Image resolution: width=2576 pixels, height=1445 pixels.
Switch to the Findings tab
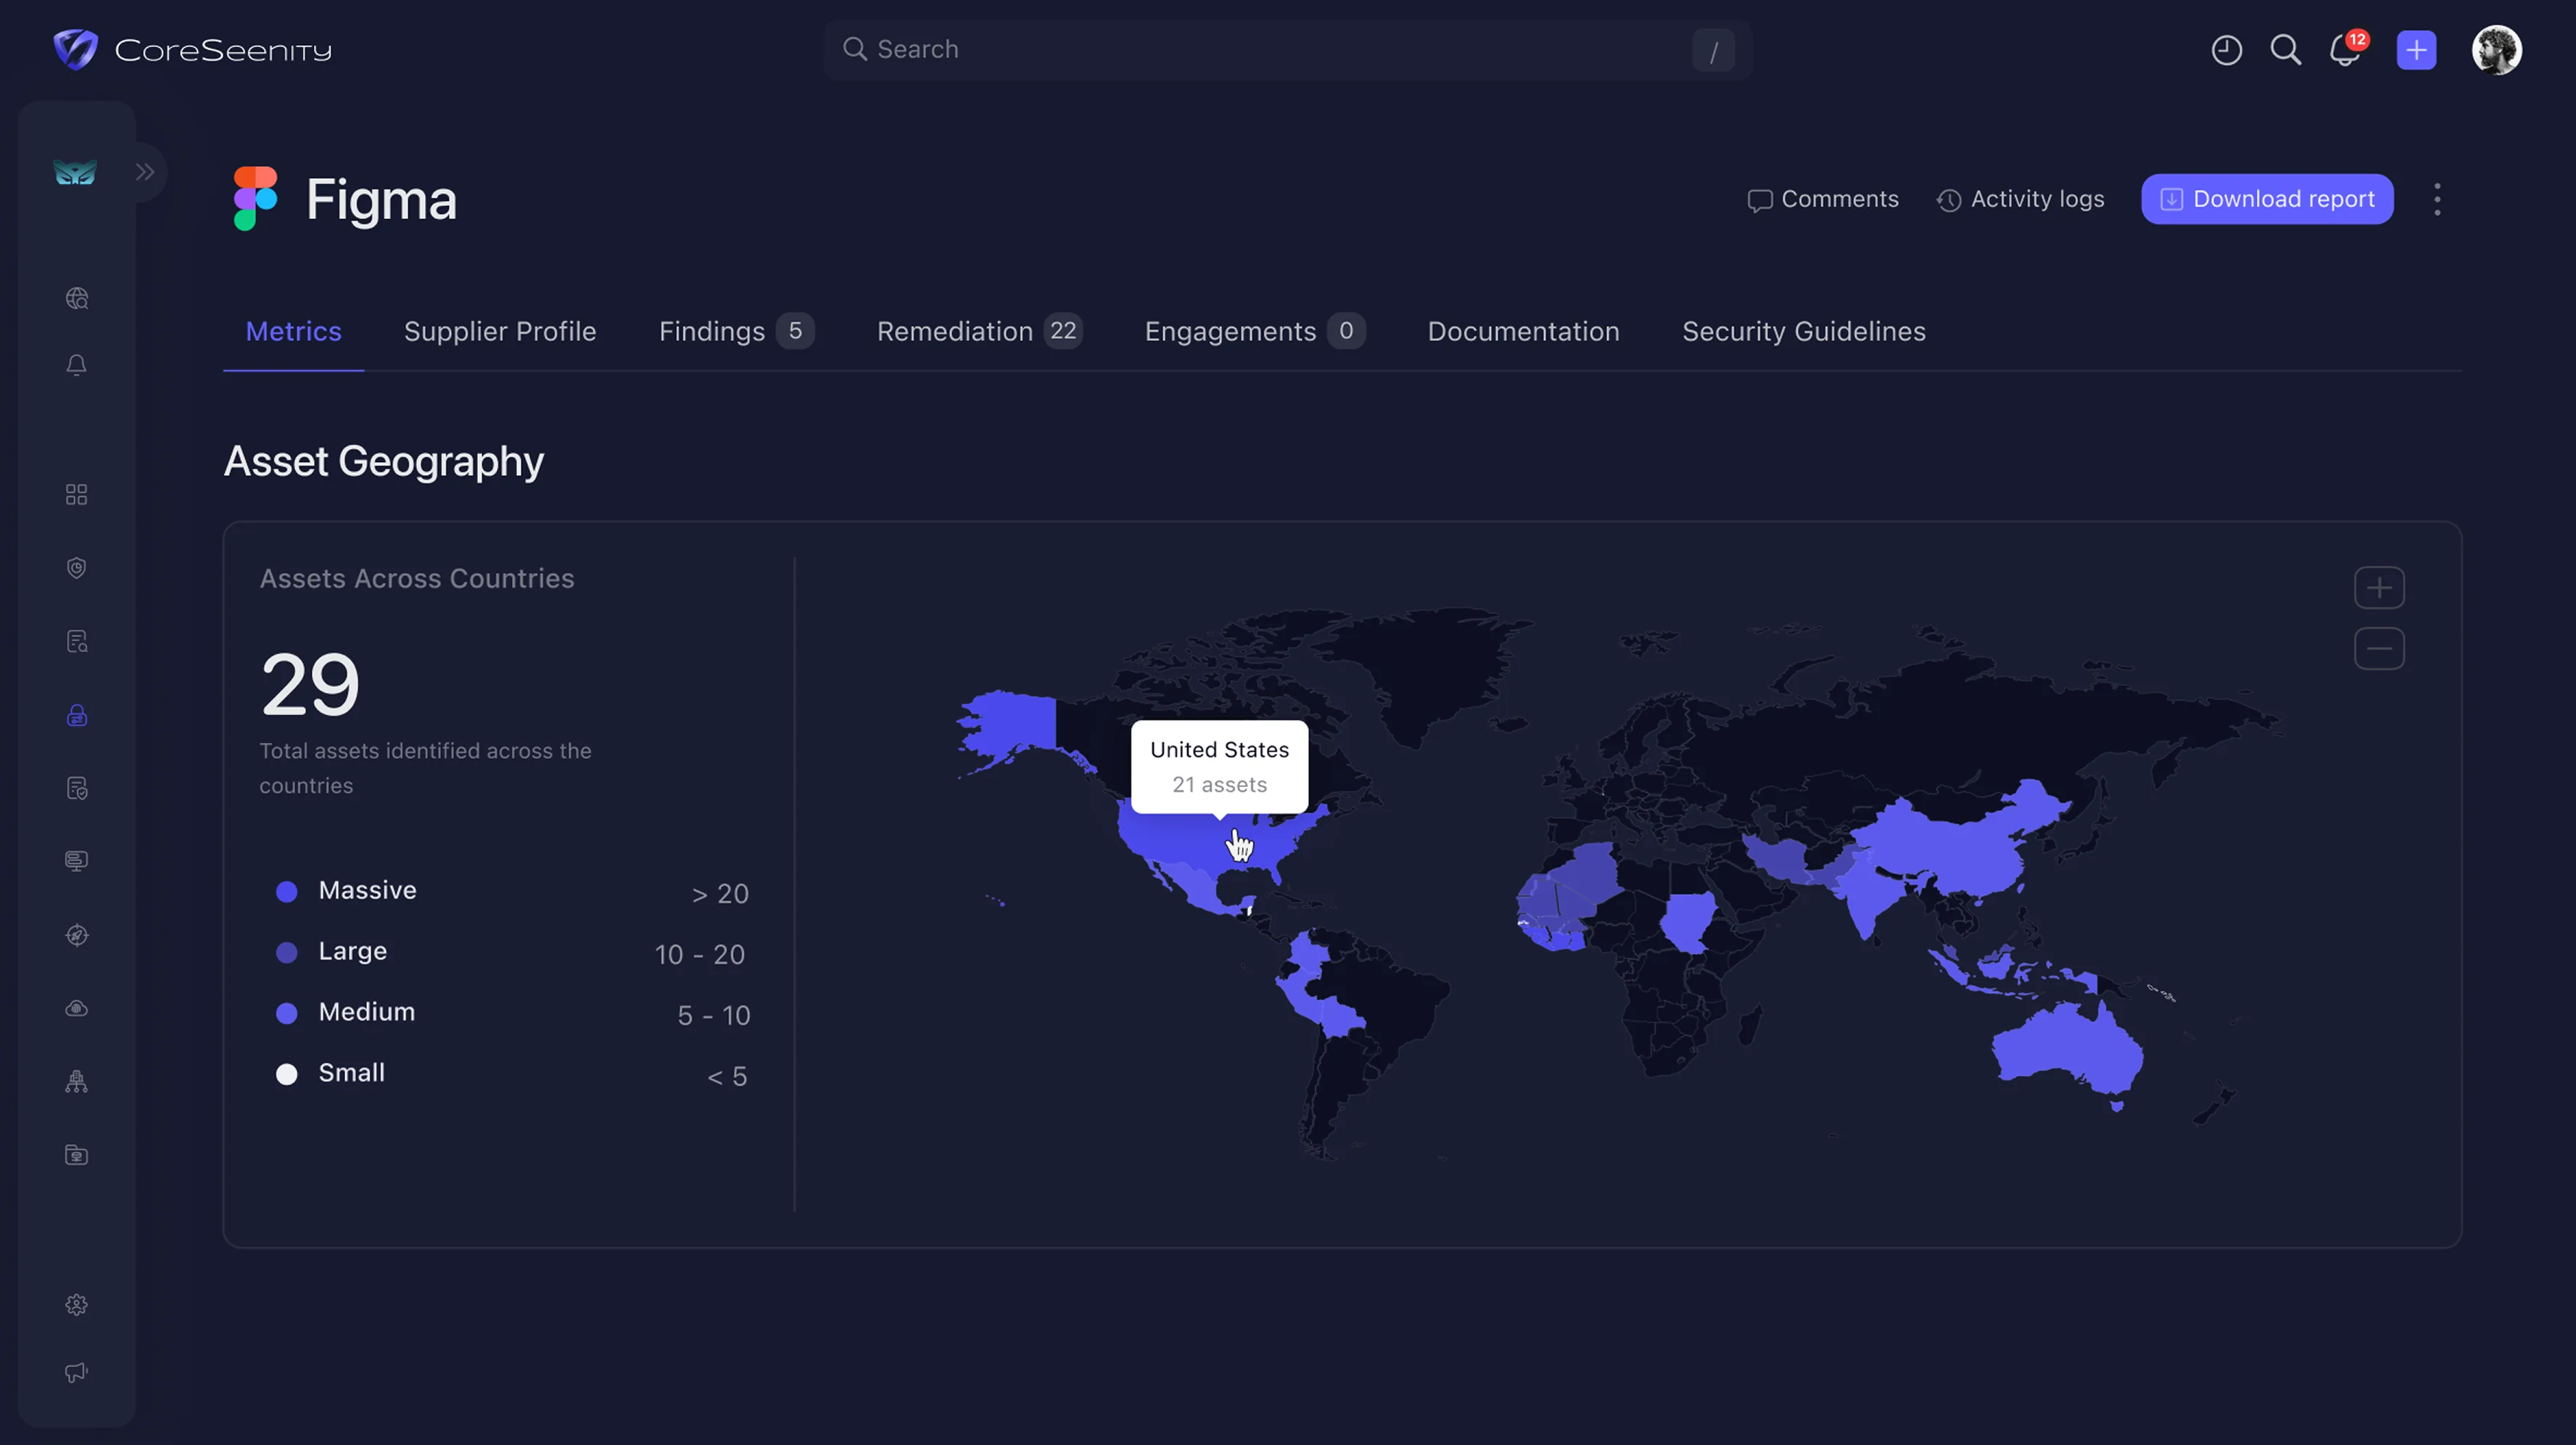click(x=736, y=331)
